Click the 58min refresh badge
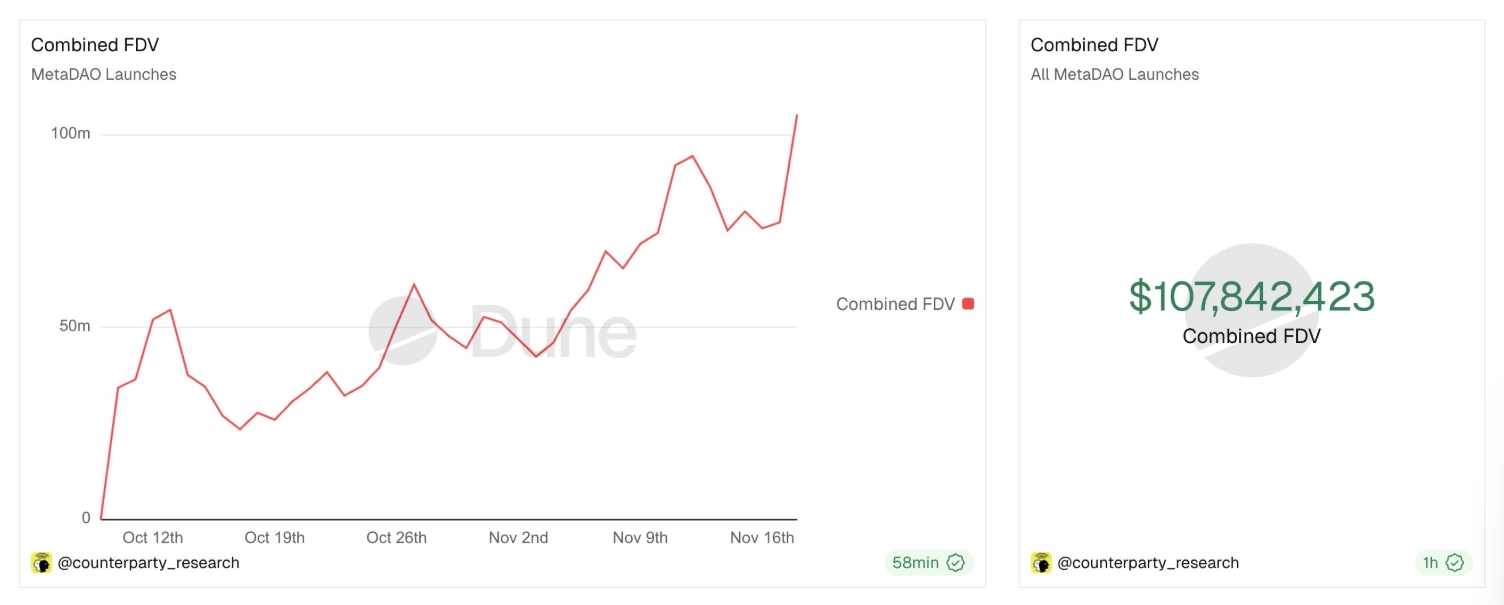1504x605 pixels. tap(916, 563)
